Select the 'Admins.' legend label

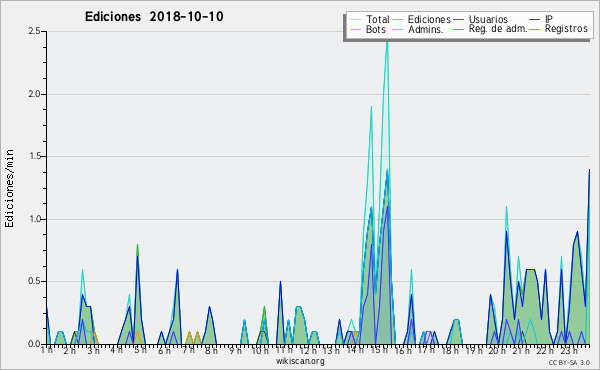(x=426, y=29)
